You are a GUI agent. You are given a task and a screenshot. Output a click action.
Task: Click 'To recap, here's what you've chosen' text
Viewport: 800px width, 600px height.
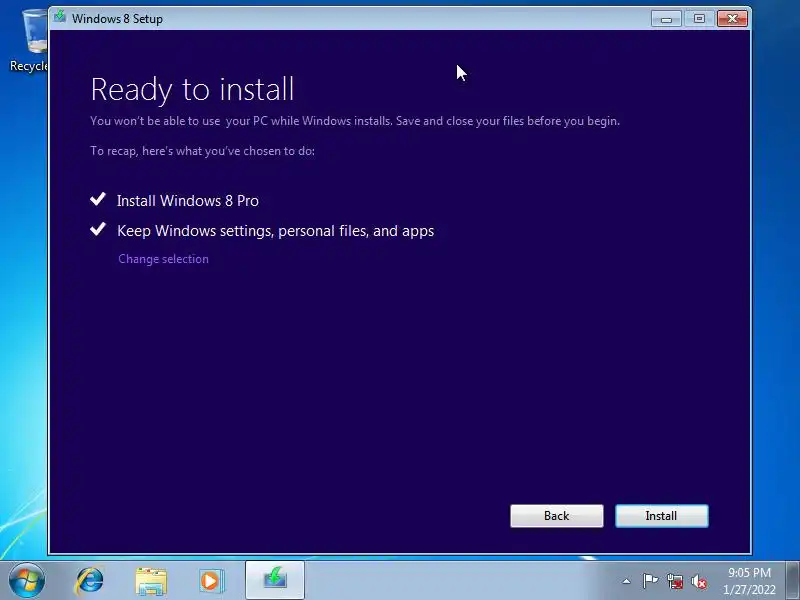click(x=203, y=151)
